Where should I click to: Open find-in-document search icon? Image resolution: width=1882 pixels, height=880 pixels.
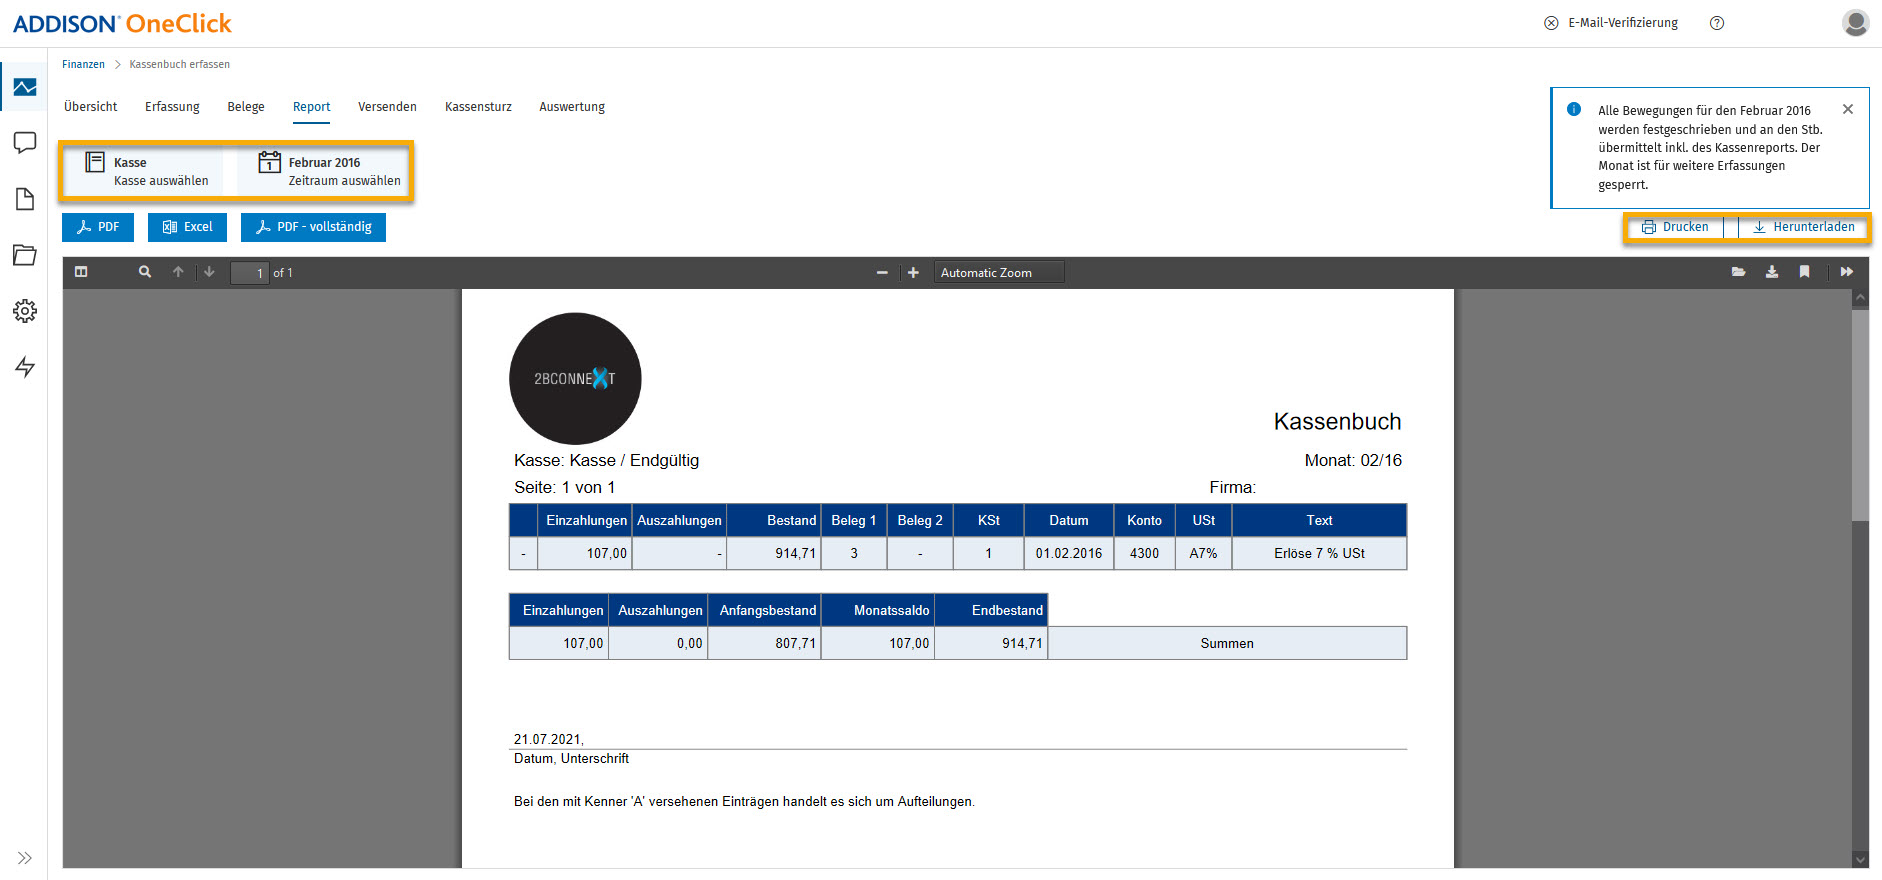point(145,272)
